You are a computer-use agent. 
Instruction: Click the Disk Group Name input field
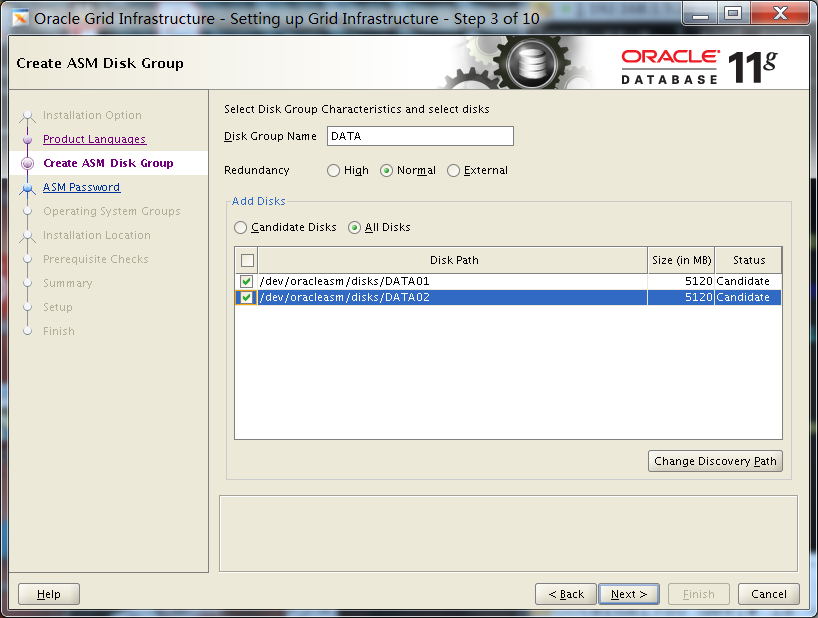(x=420, y=136)
